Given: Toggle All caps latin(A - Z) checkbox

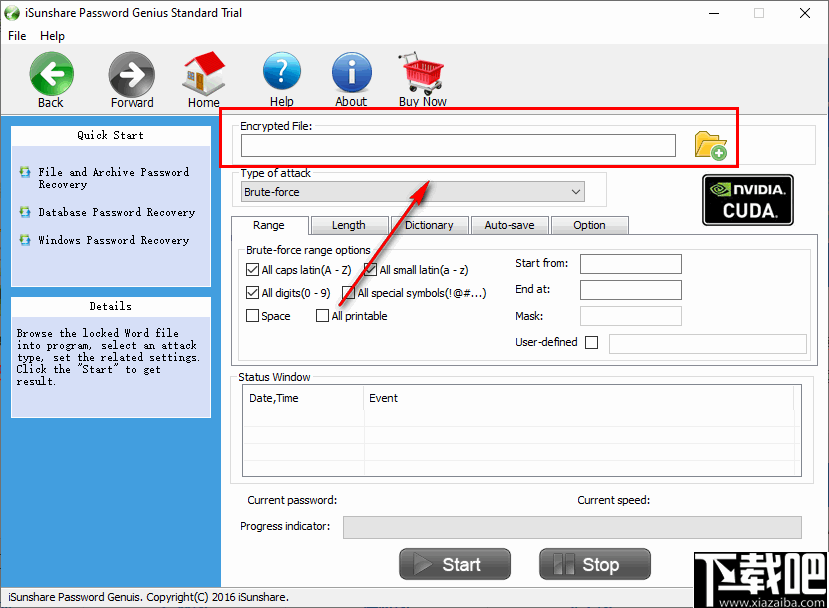Looking at the screenshot, I should pyautogui.click(x=252, y=270).
